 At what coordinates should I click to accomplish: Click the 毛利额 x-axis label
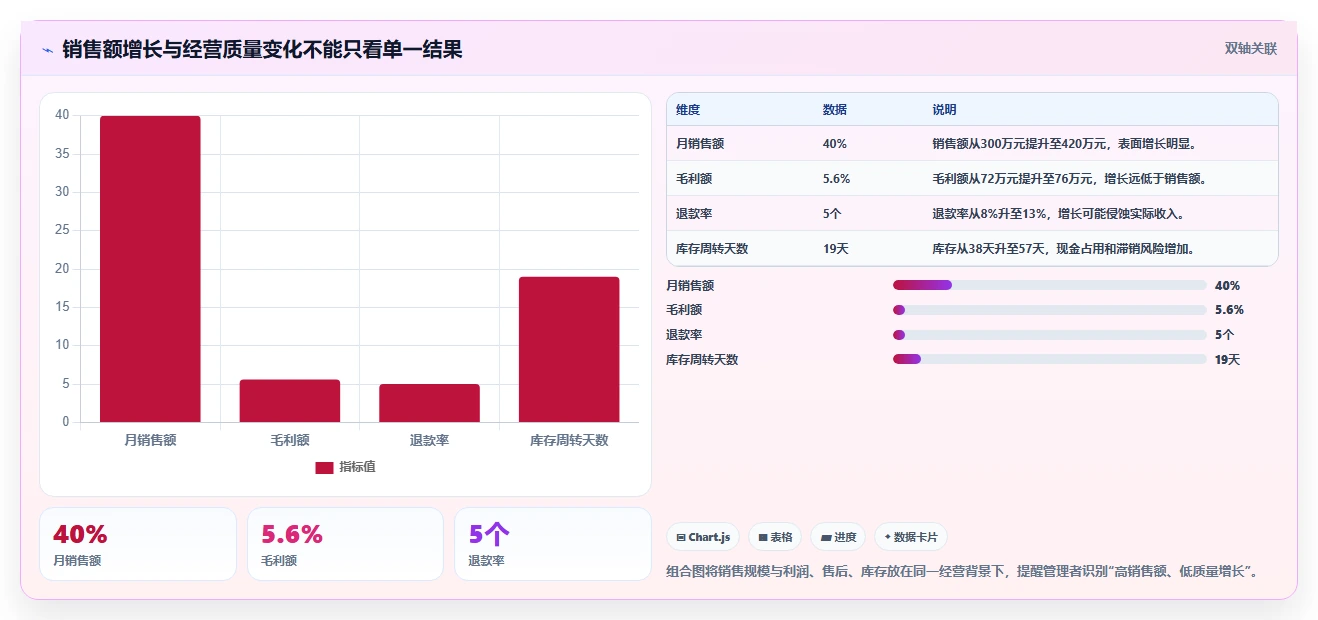pos(290,439)
